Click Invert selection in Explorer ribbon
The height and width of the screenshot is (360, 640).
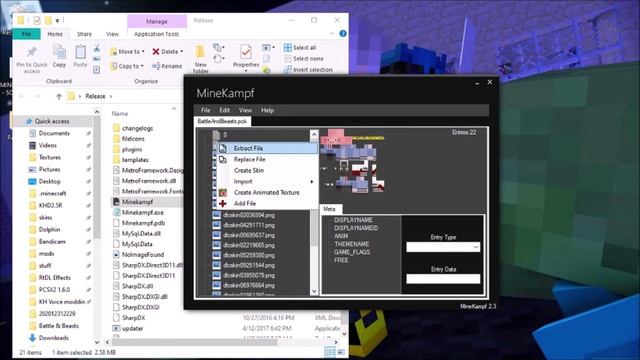pyautogui.click(x=308, y=70)
